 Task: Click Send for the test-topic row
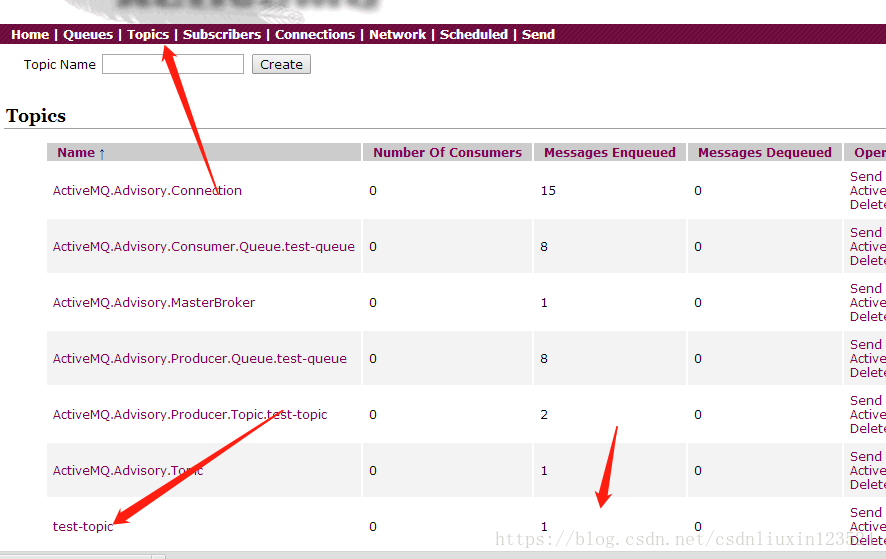[867, 512]
